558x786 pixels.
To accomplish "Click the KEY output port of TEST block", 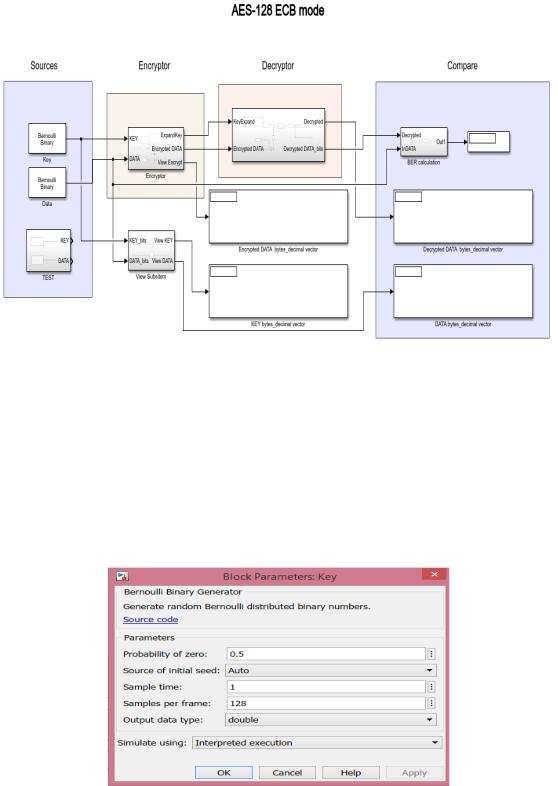I will point(72,241).
